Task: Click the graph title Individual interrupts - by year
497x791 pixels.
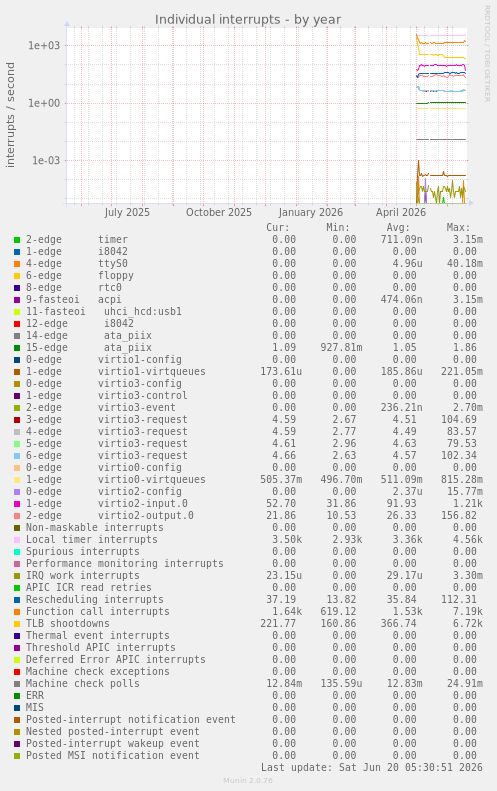Action: point(248,20)
